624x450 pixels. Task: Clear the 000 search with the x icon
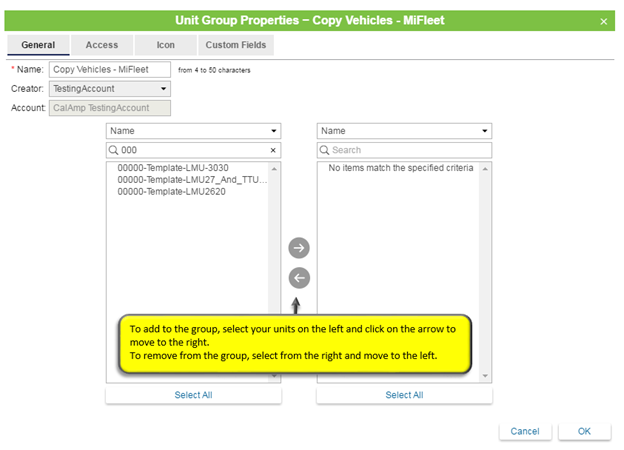pos(273,150)
